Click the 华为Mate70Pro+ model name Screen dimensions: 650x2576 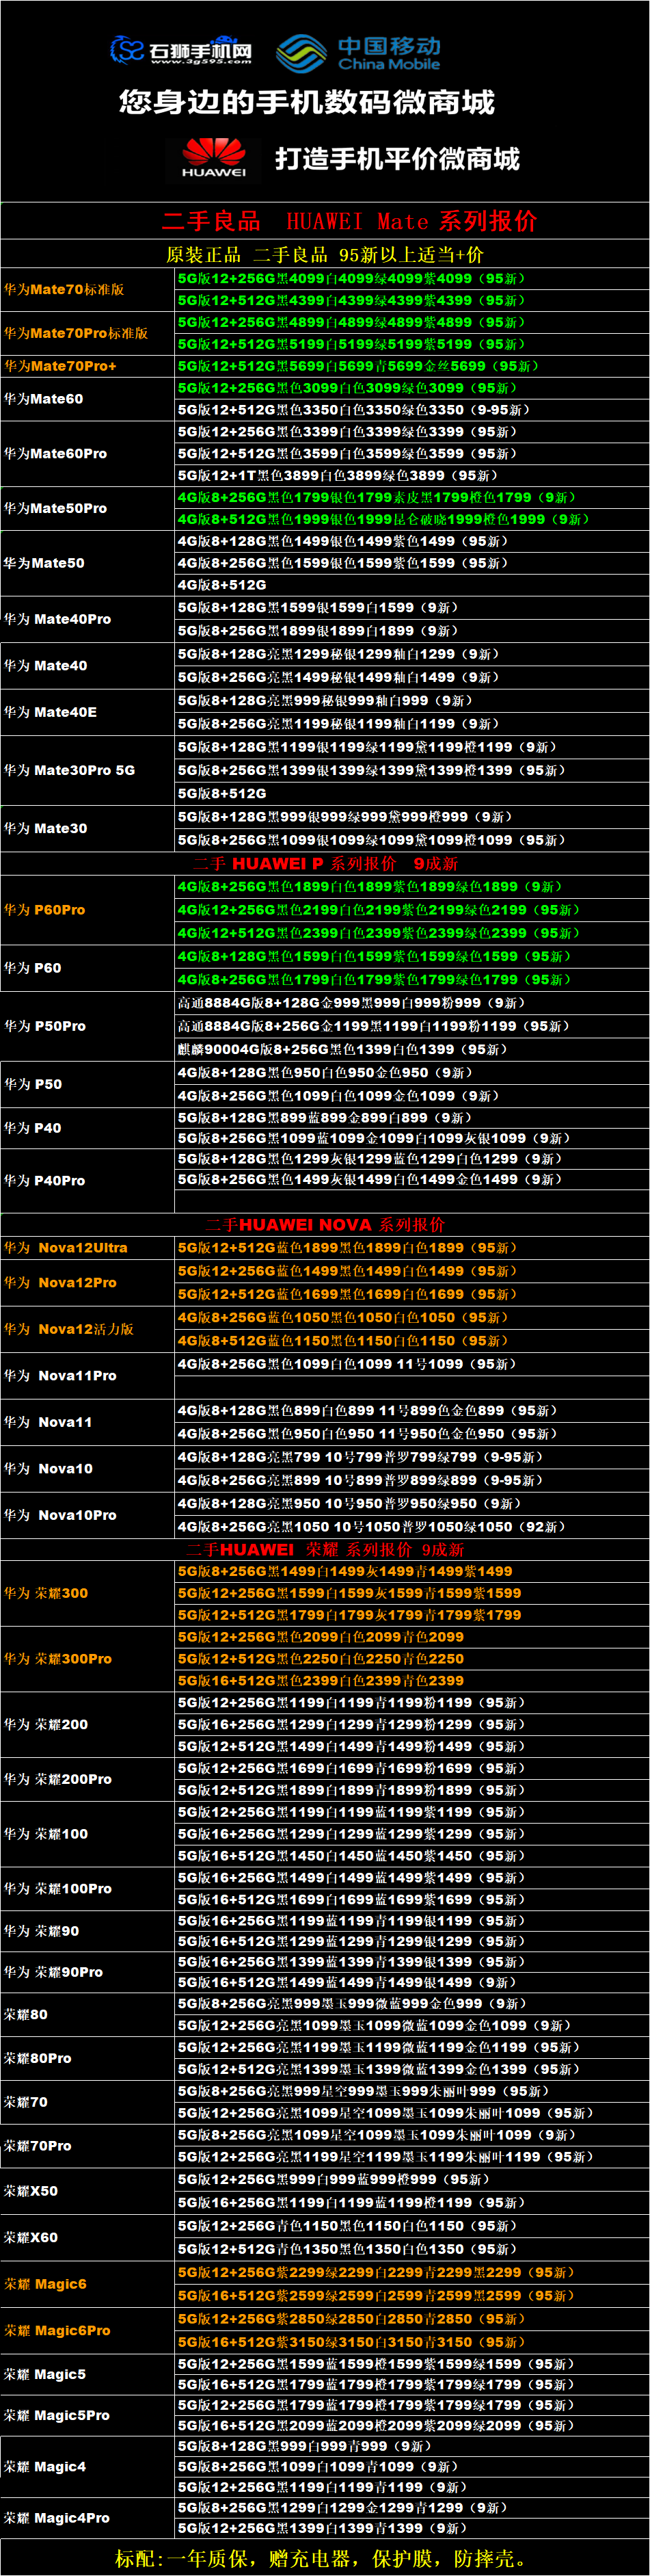(x=60, y=366)
